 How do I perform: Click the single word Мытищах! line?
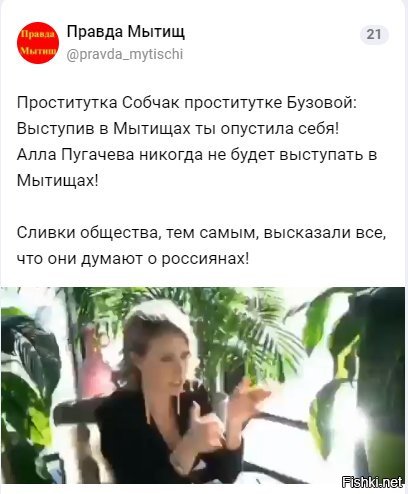click(x=58, y=181)
